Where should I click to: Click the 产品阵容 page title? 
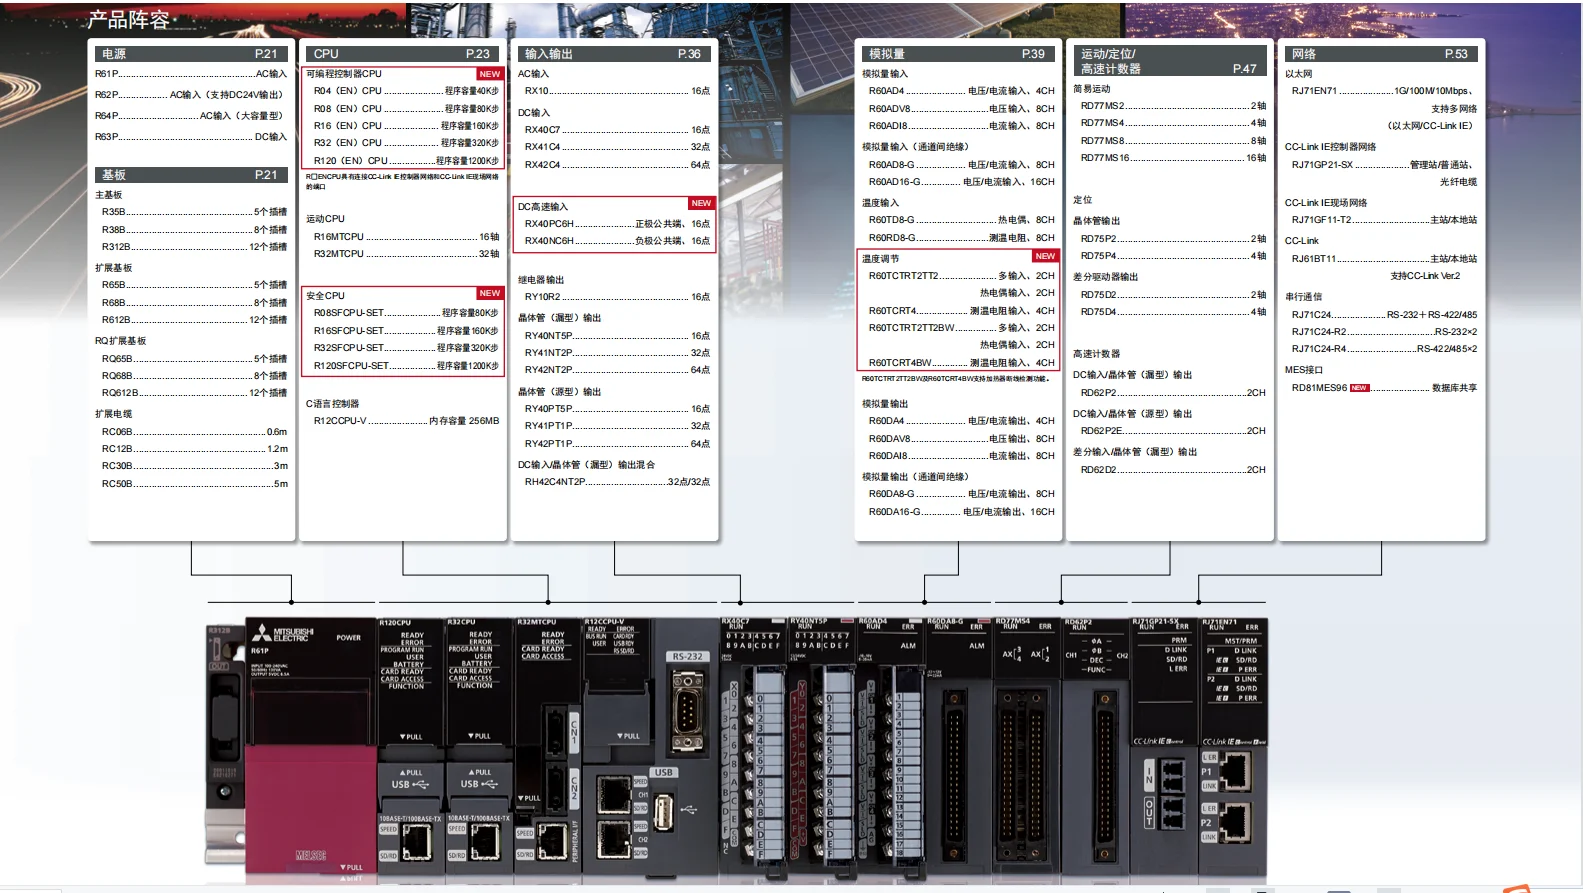[129, 19]
